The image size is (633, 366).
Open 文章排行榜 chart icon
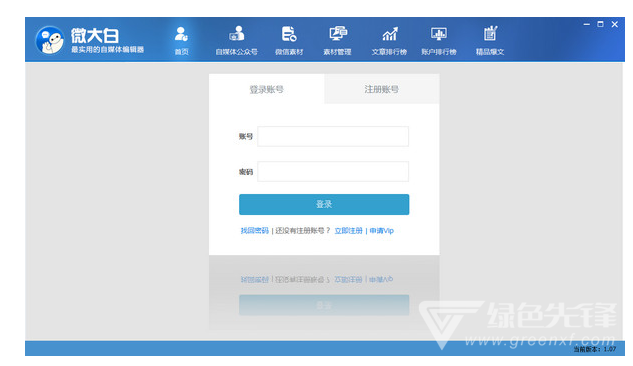389,40
